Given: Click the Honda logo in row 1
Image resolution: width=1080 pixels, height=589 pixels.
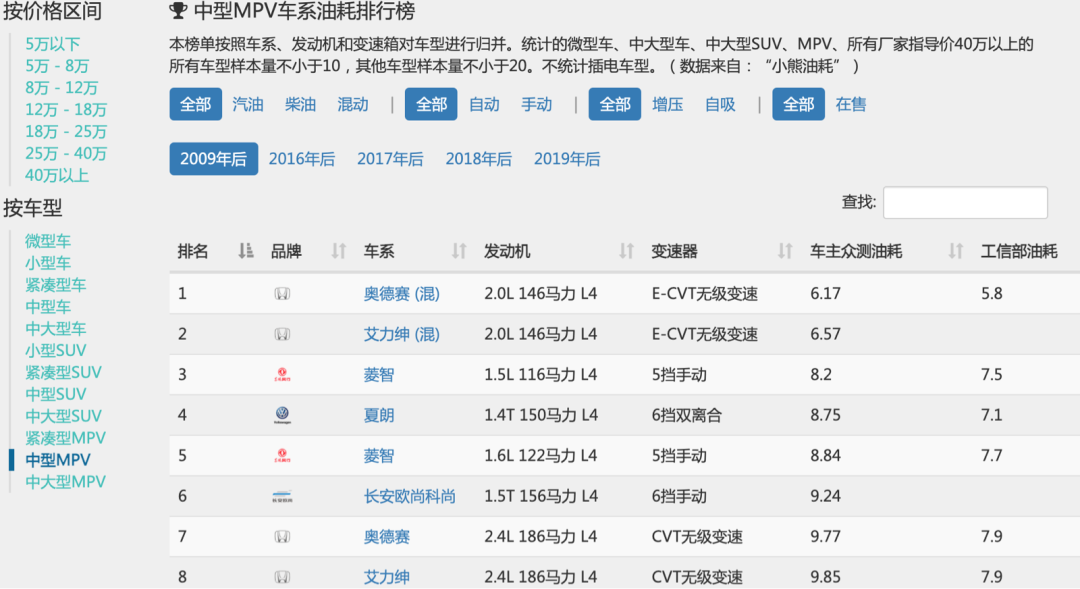Looking at the screenshot, I should click(282, 294).
